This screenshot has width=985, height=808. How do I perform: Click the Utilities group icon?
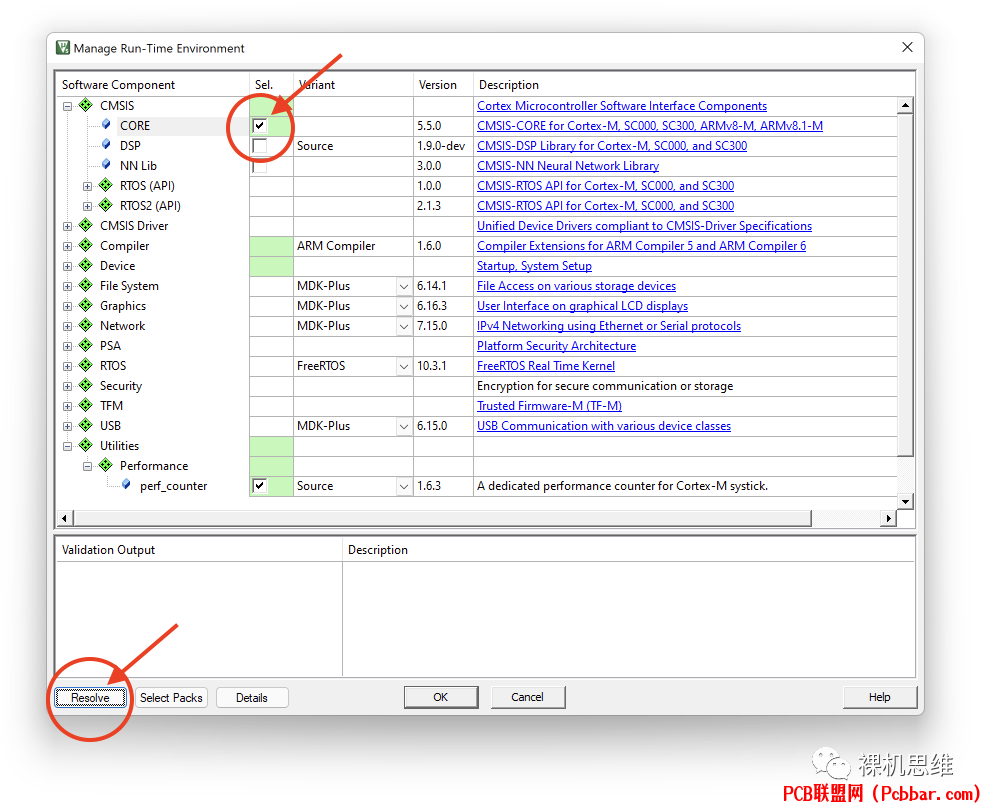click(86, 445)
